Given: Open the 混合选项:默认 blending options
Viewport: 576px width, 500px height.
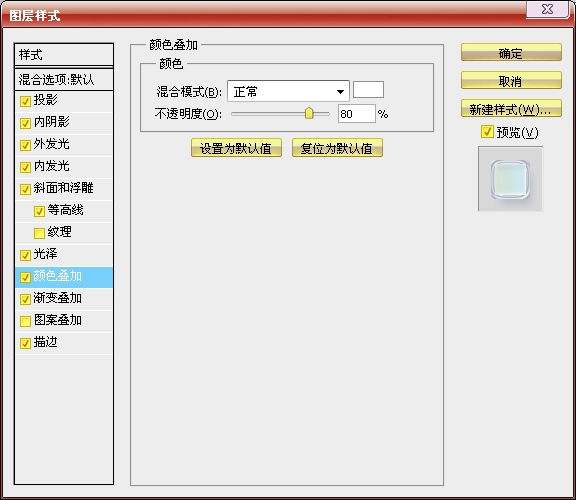Looking at the screenshot, I should point(64,79).
